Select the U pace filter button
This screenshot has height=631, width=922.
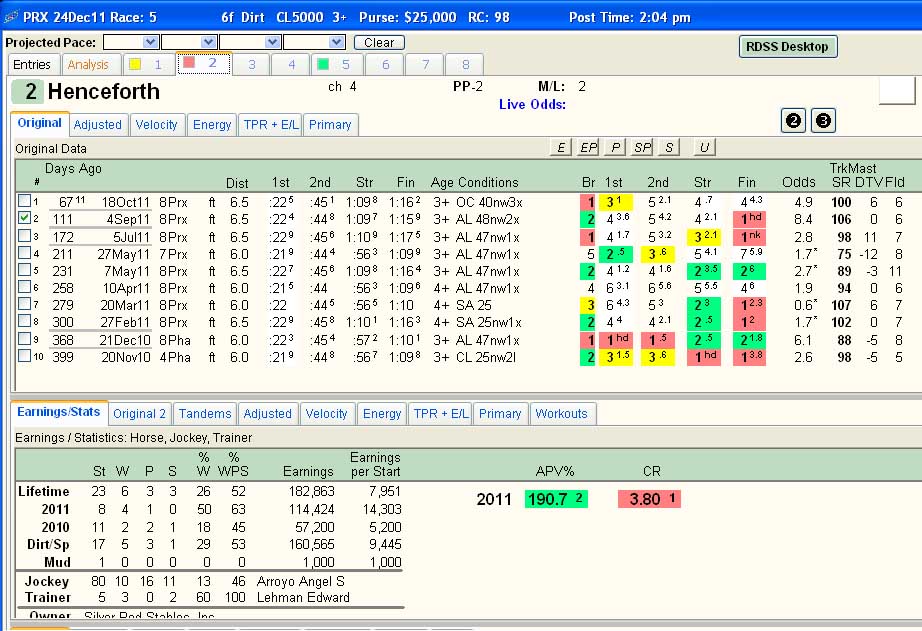[704, 148]
